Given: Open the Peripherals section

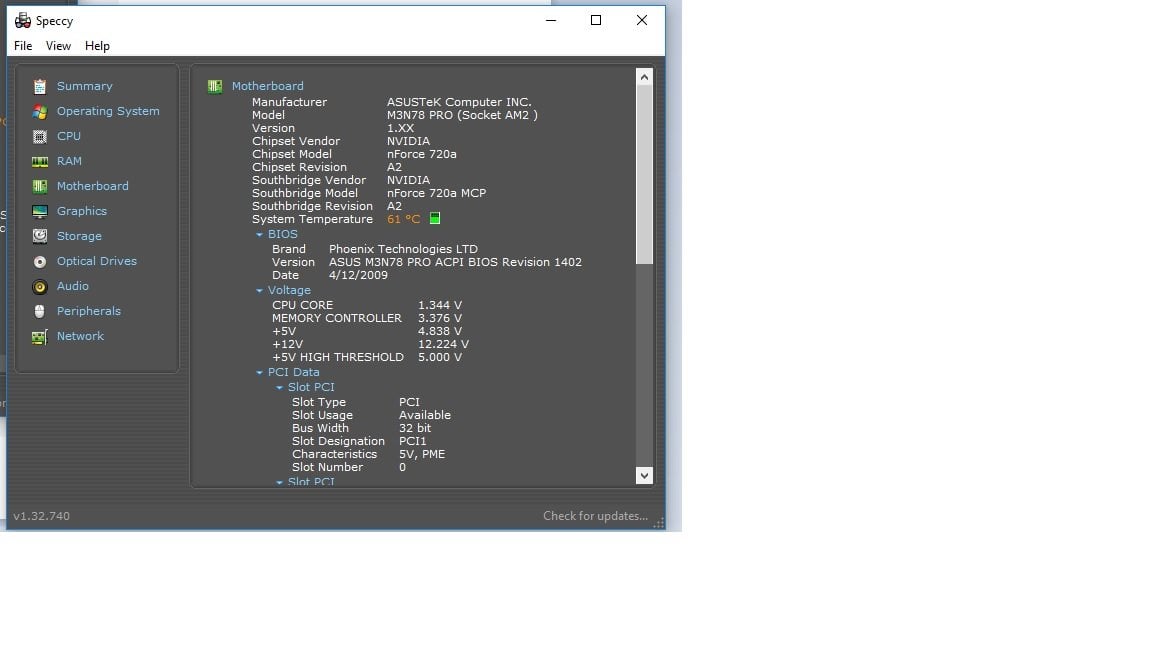Looking at the screenshot, I should pos(89,311).
